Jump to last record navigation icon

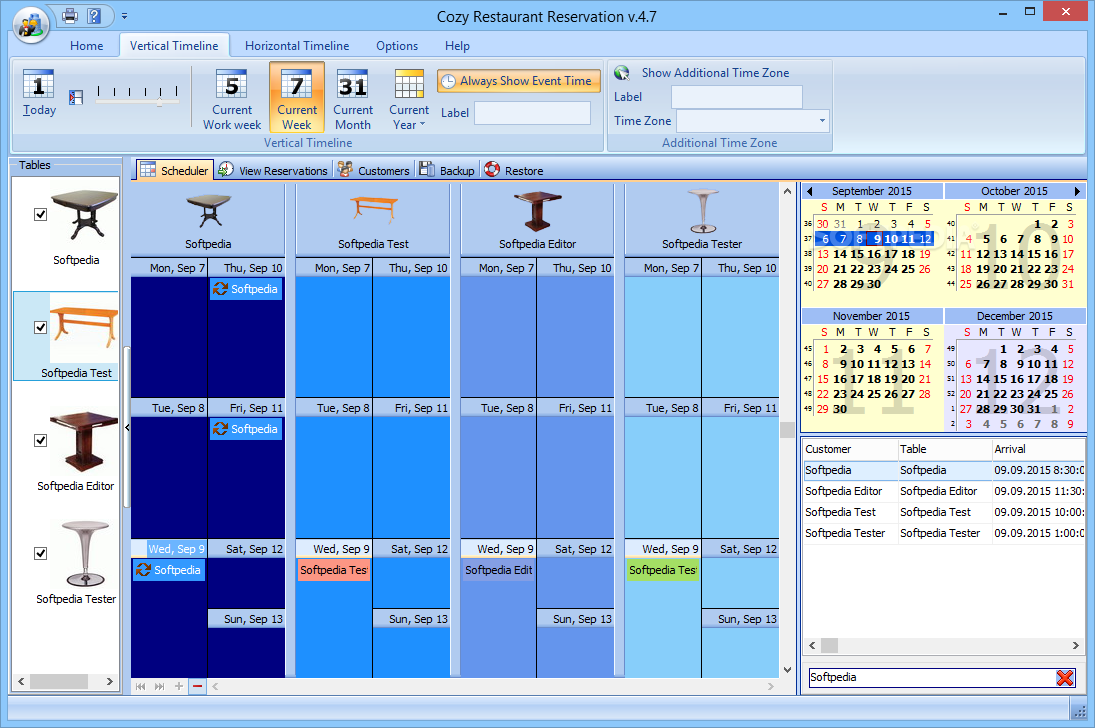tap(159, 687)
